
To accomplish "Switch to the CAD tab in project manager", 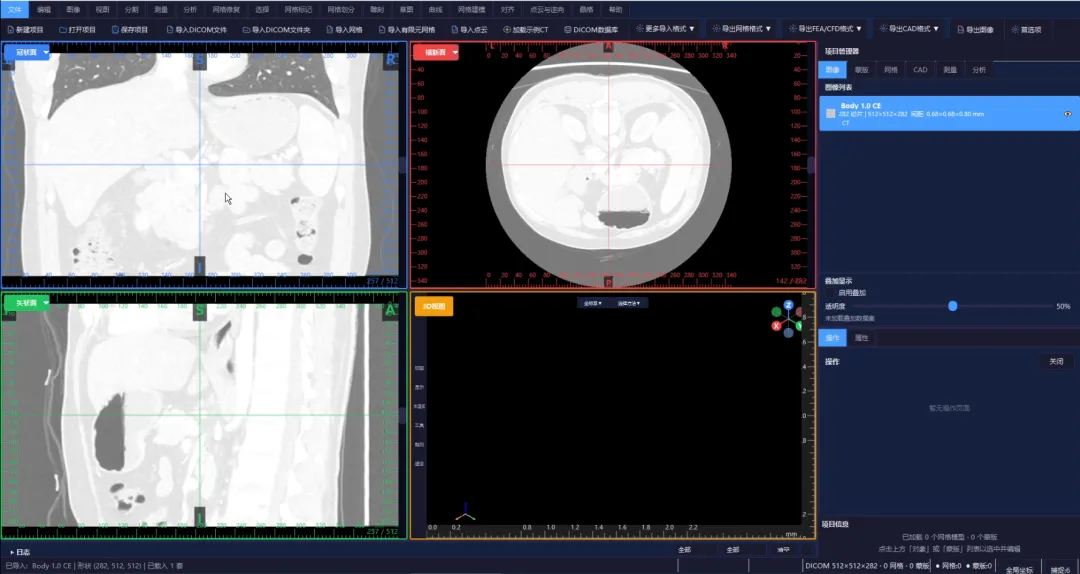I will 920,70.
